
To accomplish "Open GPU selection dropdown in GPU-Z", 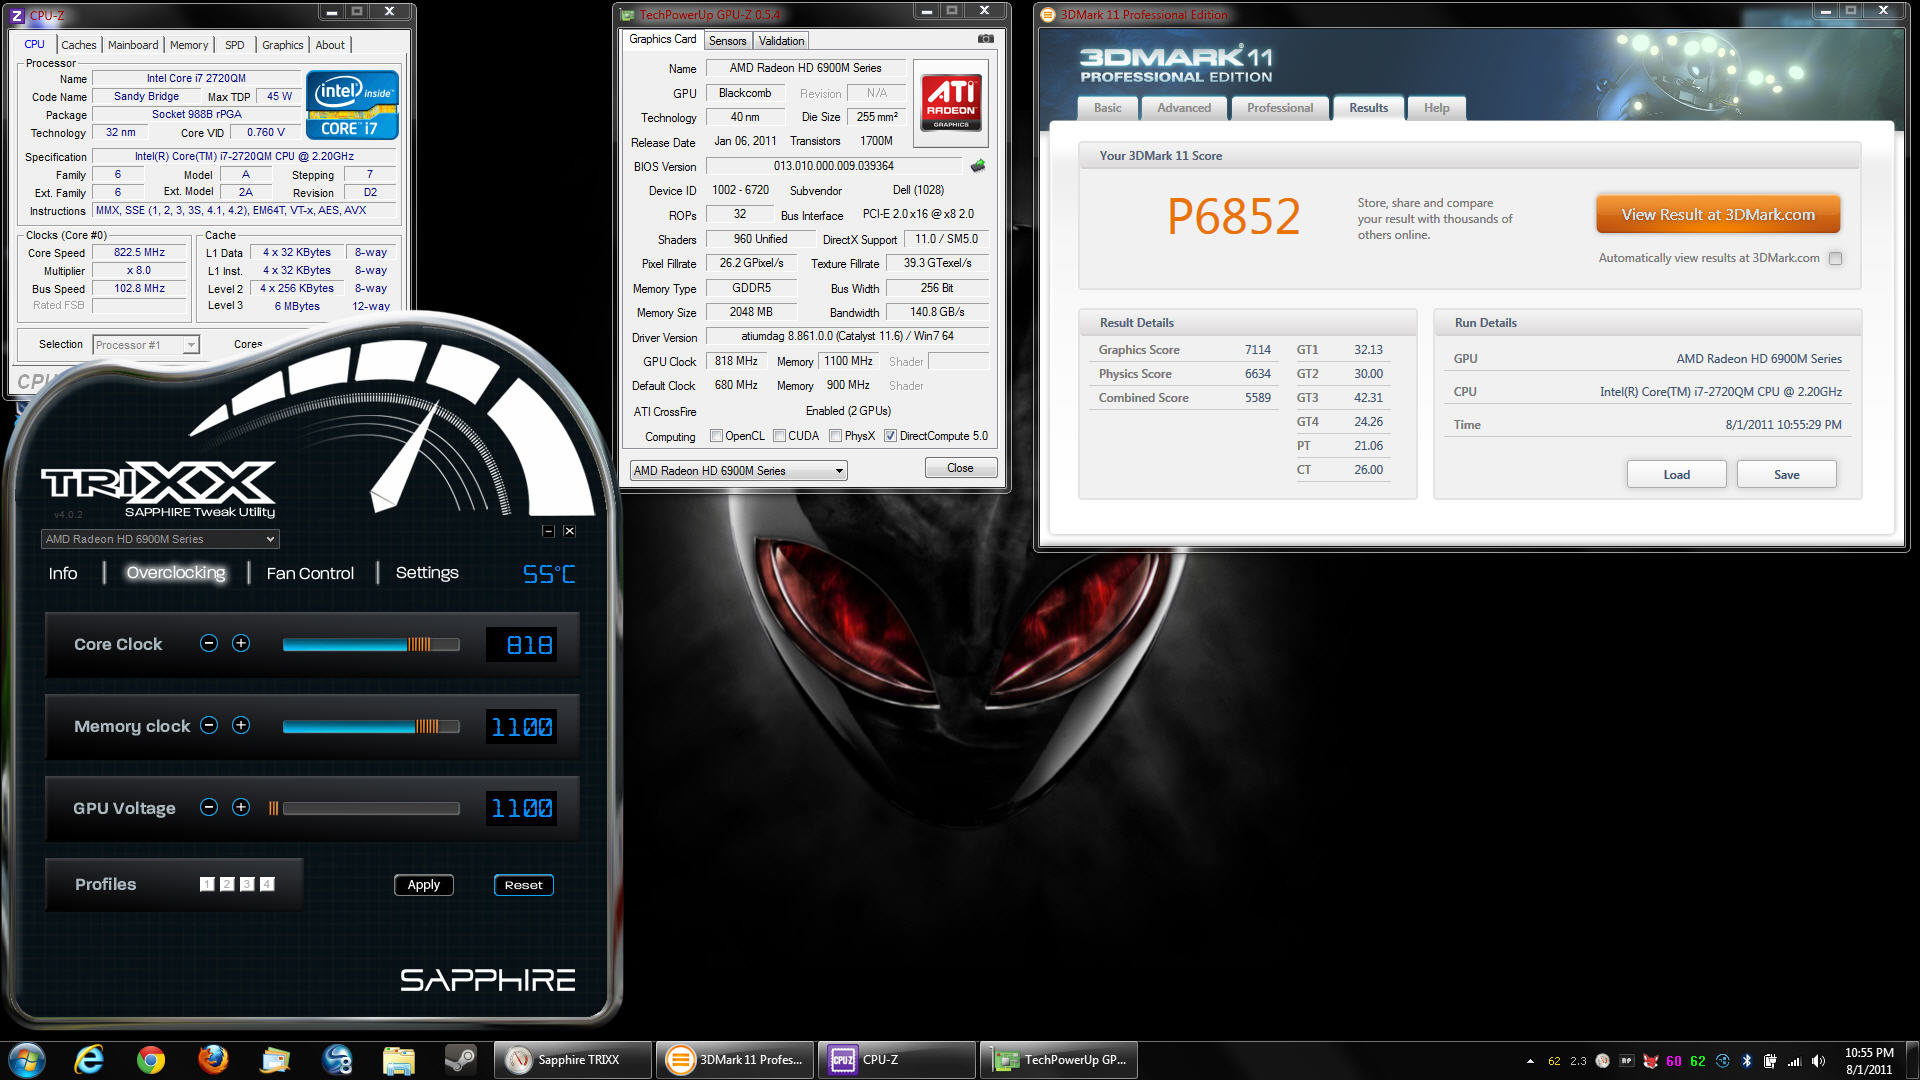I will pos(738,471).
